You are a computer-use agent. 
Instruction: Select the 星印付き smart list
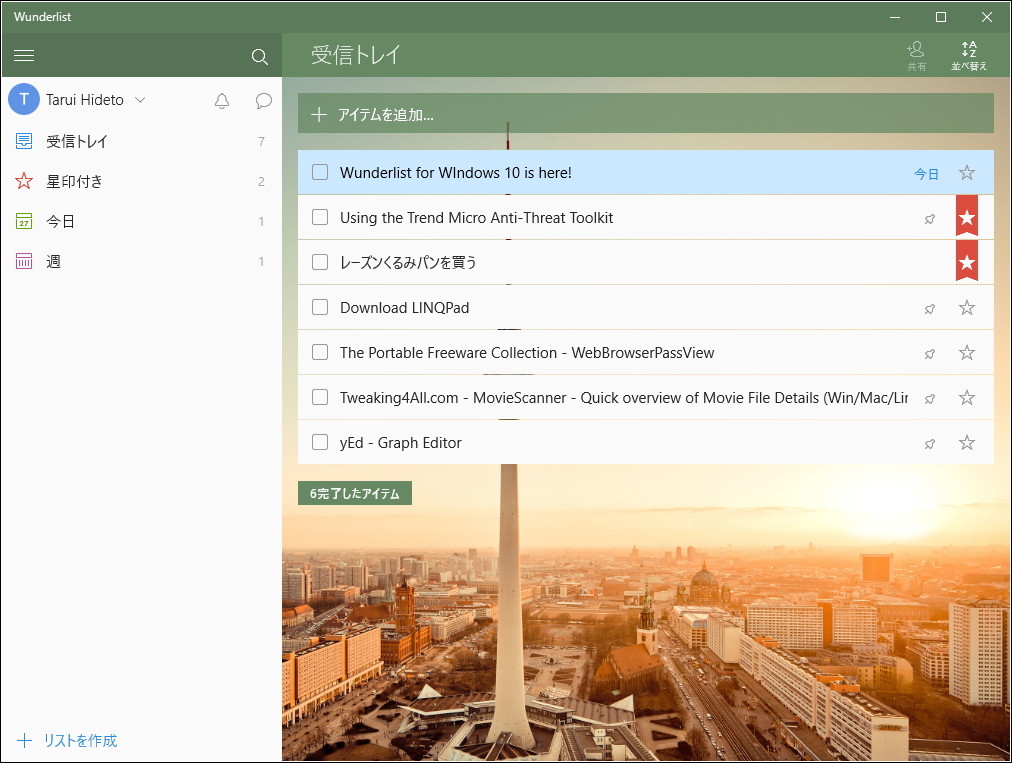141,181
